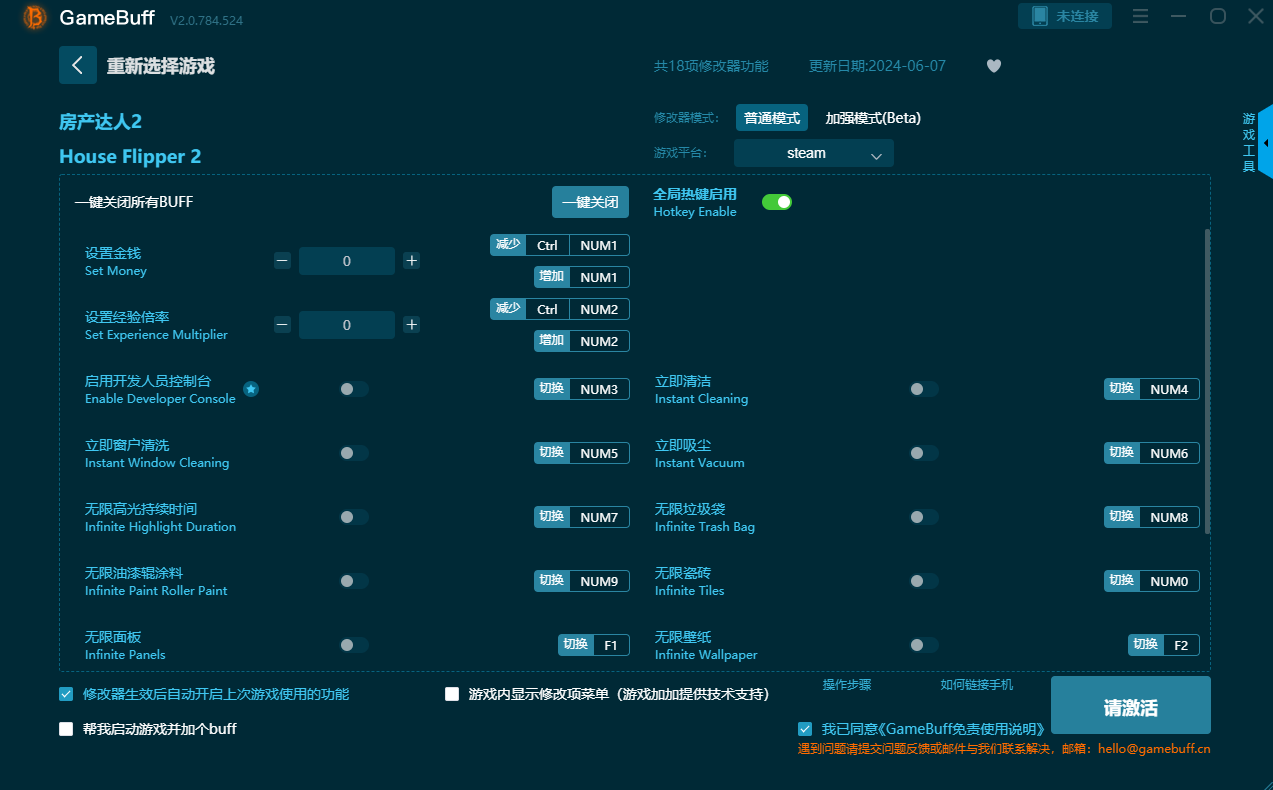The width and height of the screenshot is (1273, 790).
Task: Click NUM5 hotkey for Instant Window Cleaning
Action: (599, 453)
